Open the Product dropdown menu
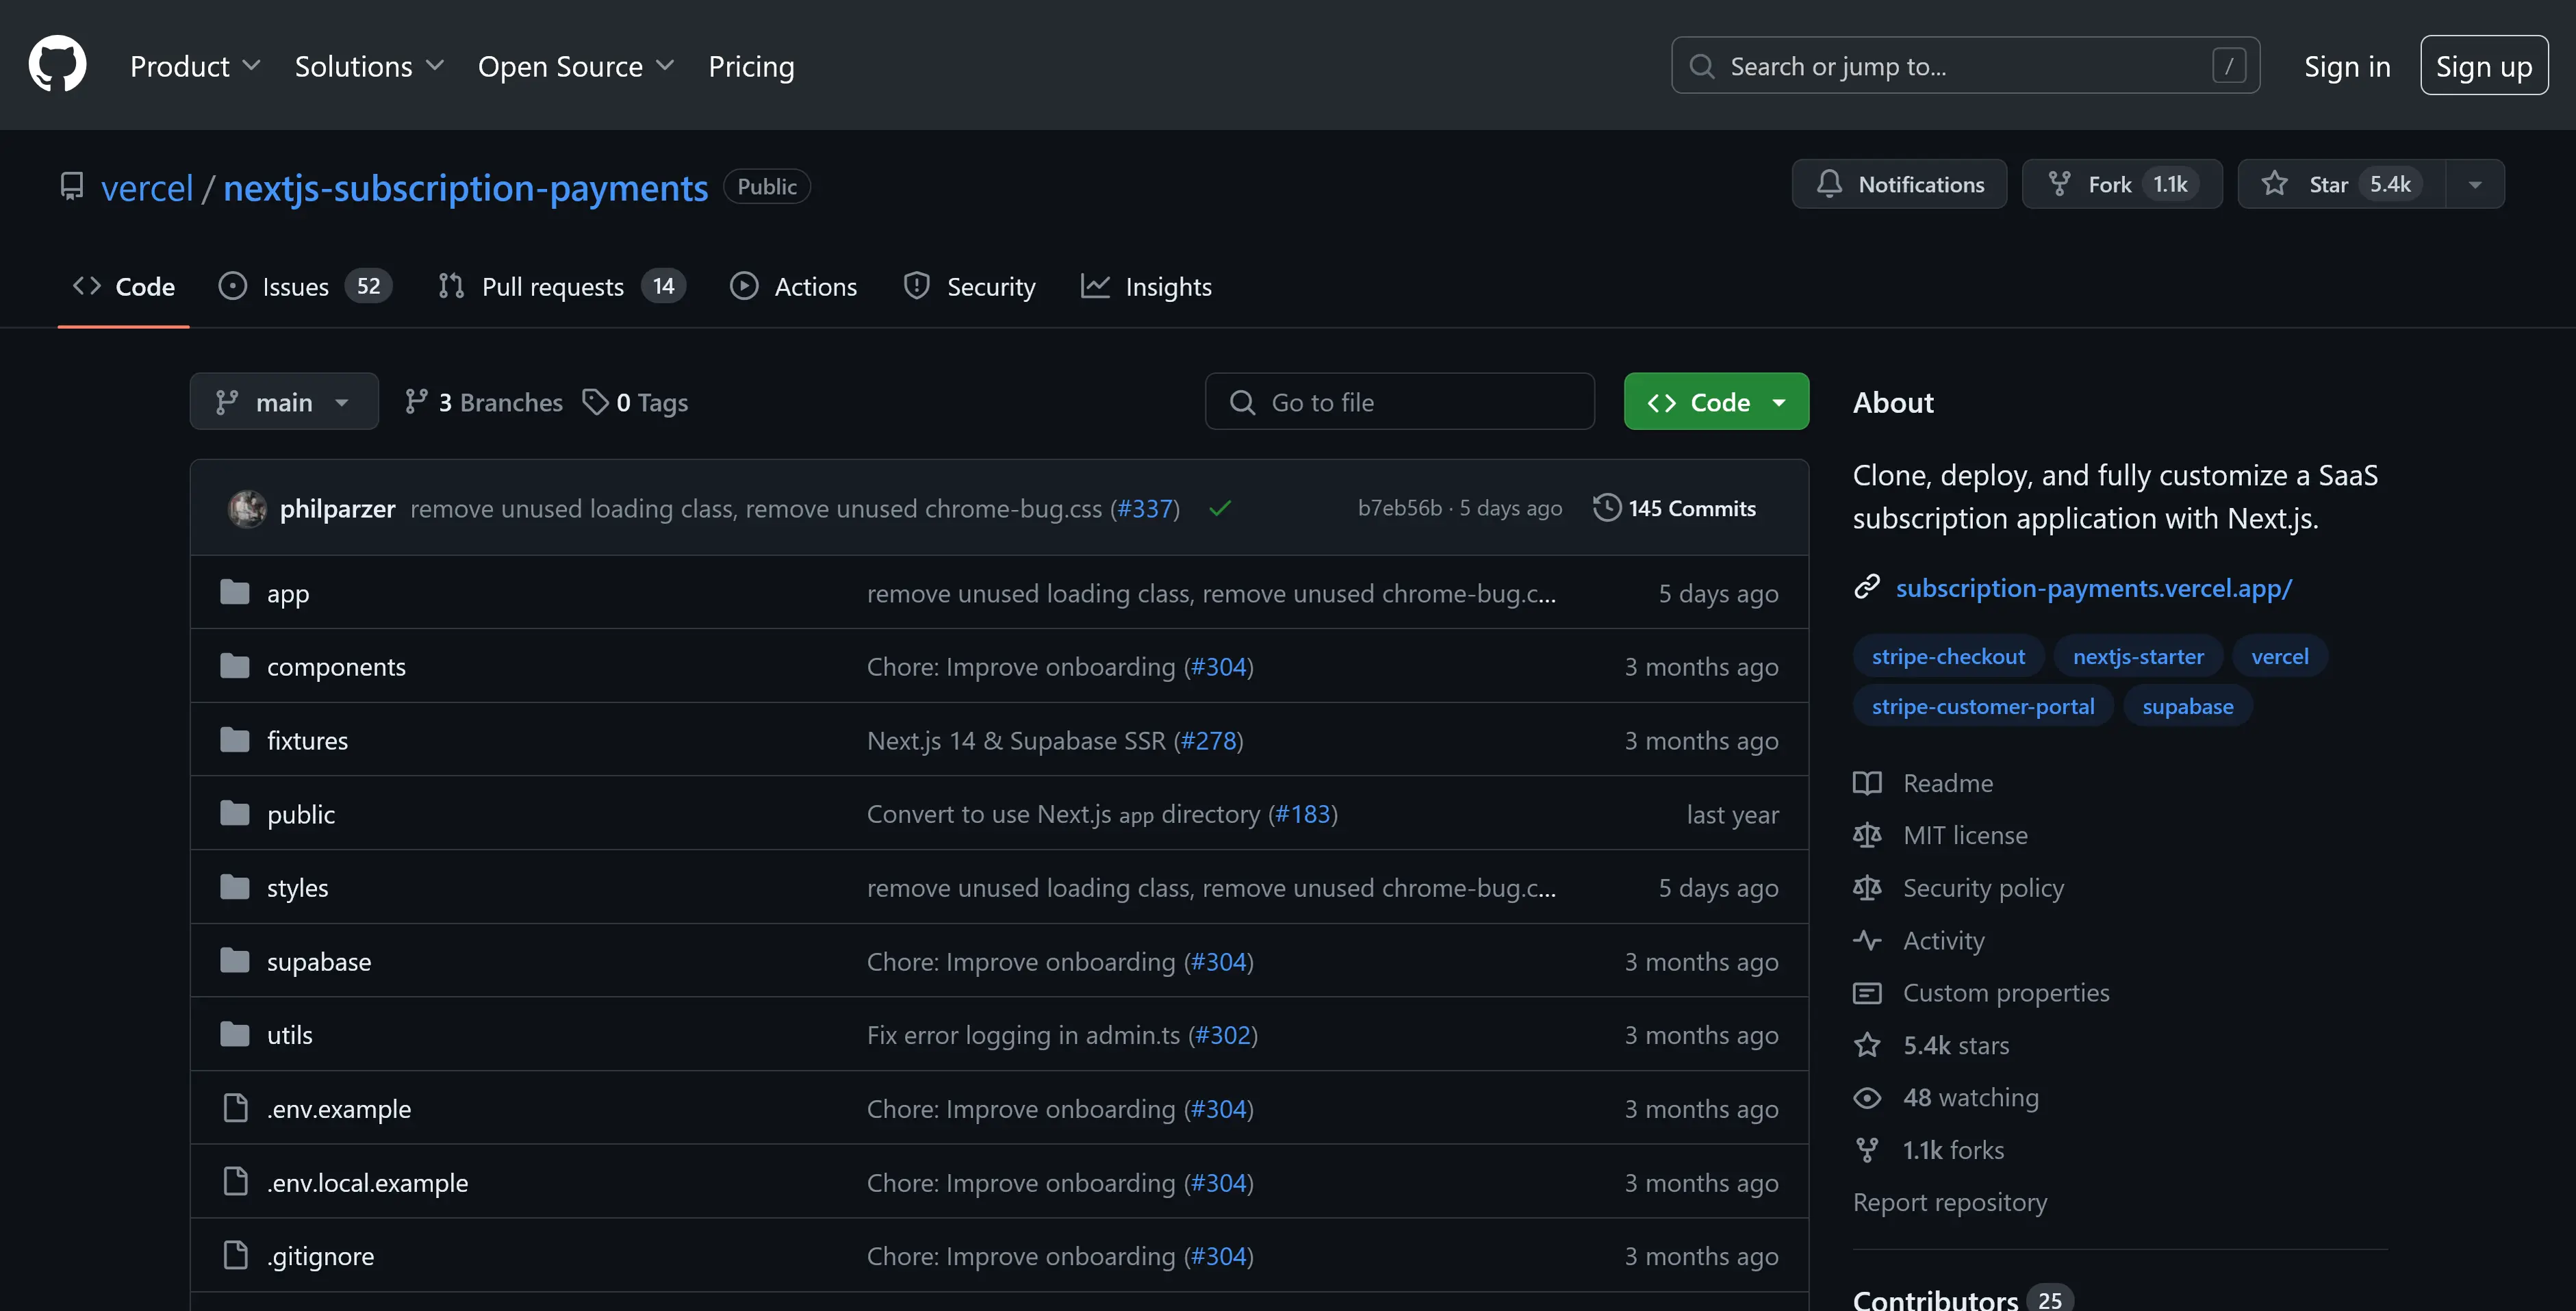Image resolution: width=2576 pixels, height=1311 pixels. click(195, 66)
